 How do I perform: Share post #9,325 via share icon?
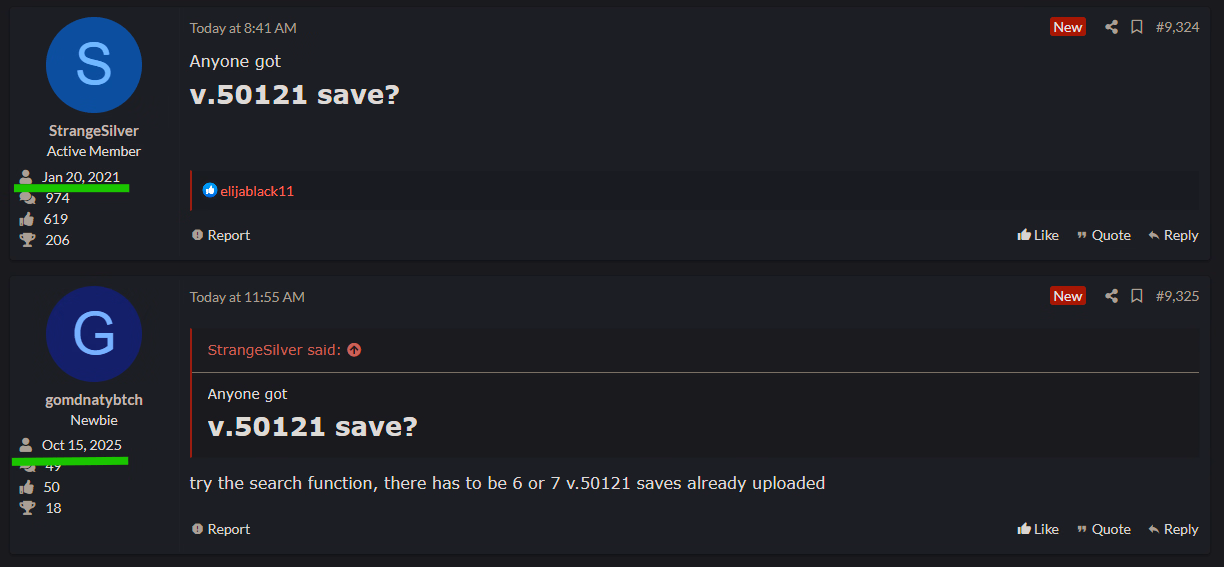point(1111,296)
